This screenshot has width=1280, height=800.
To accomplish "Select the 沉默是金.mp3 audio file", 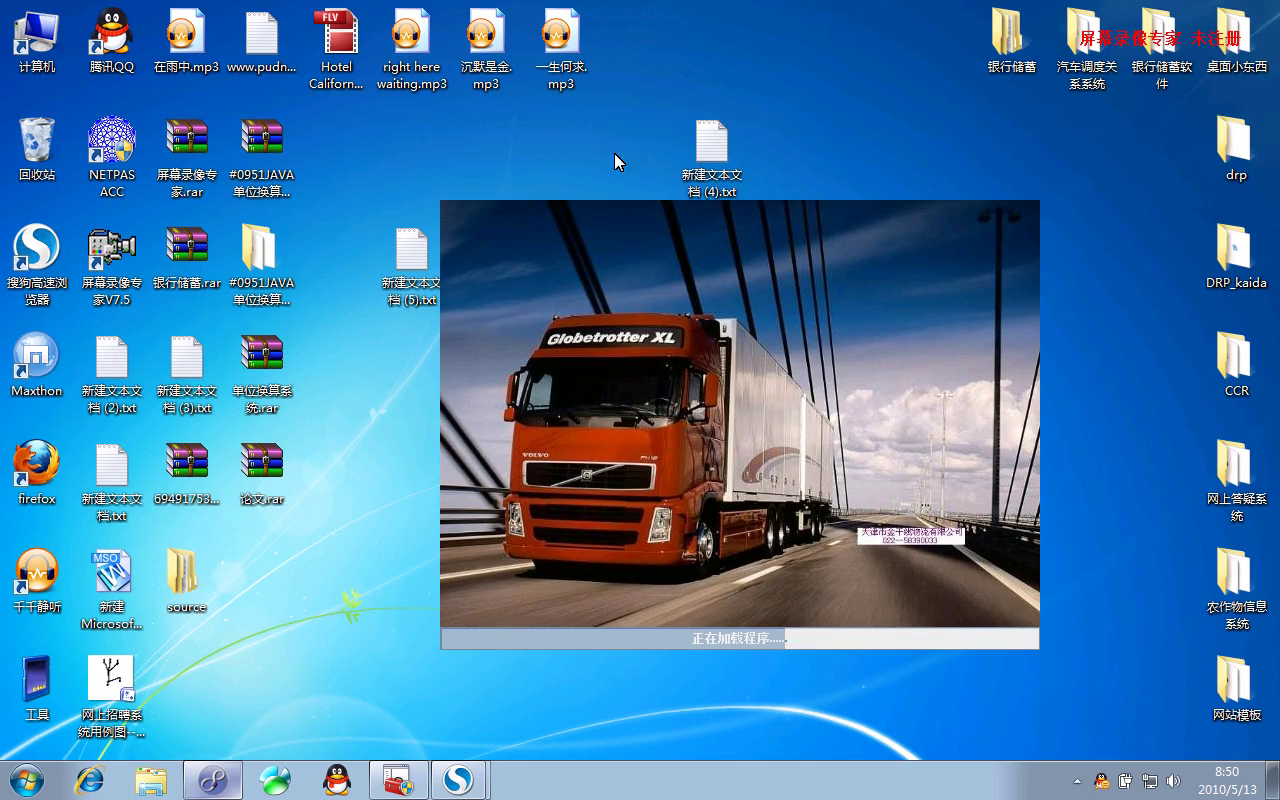I will [486, 48].
